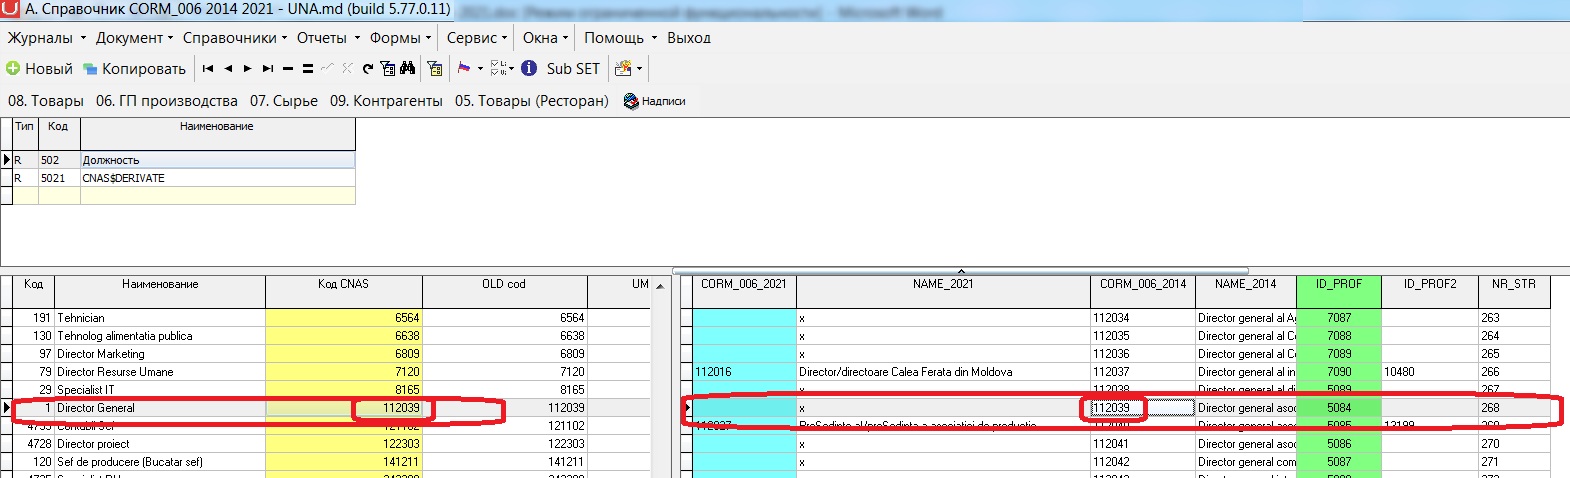Open the Документ menu
Screen dimensions: 1570x478
coord(134,38)
